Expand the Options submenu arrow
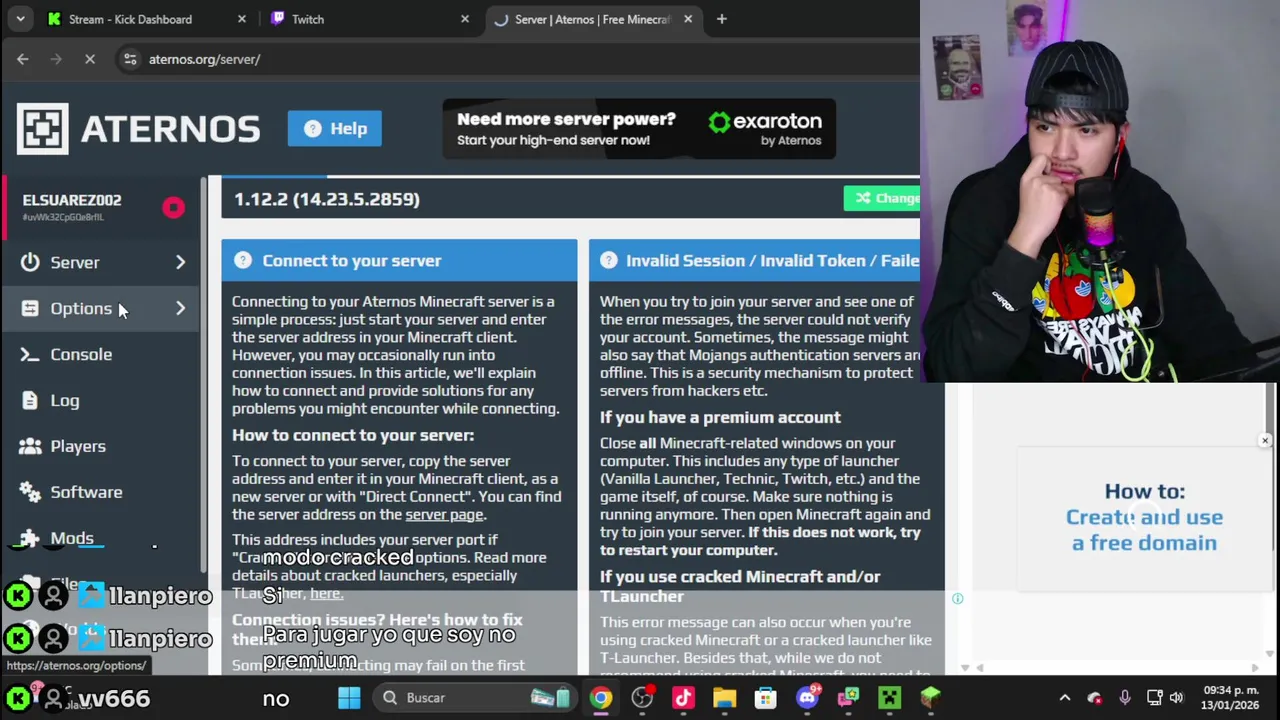The height and width of the screenshot is (720, 1280). tap(180, 308)
